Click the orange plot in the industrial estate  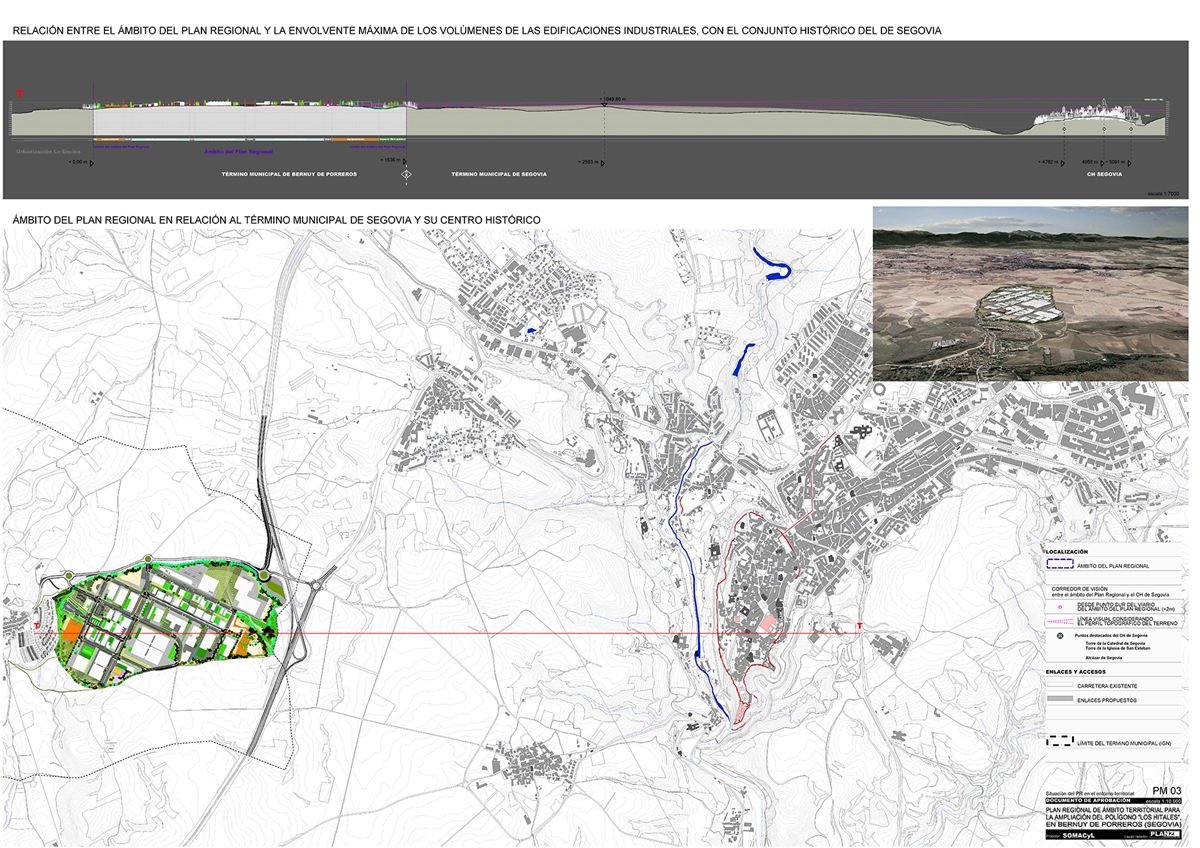click(x=70, y=632)
